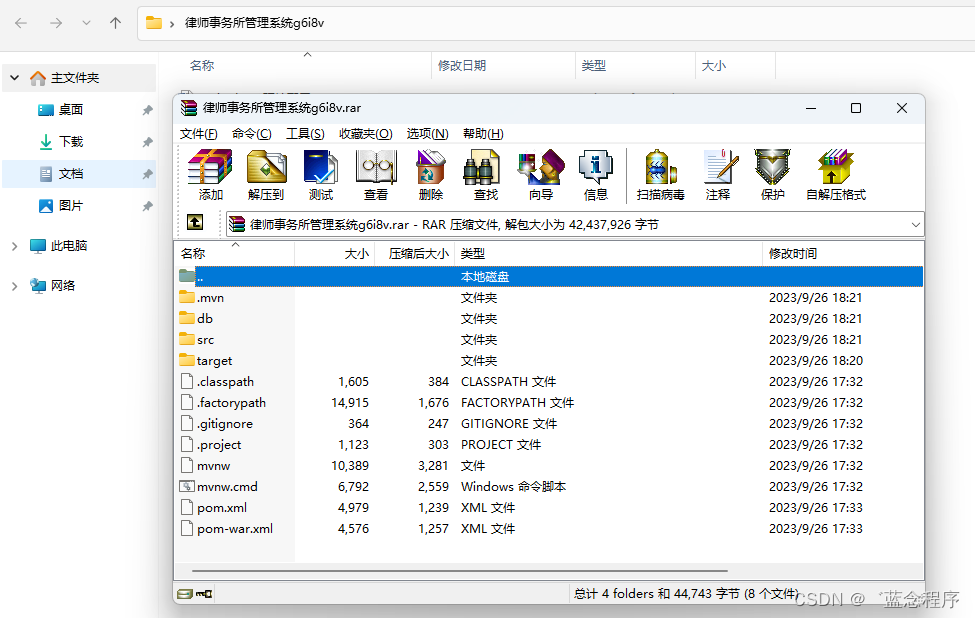Click Explorer back arrow button
This screenshot has width=975, height=618.
click(21, 23)
